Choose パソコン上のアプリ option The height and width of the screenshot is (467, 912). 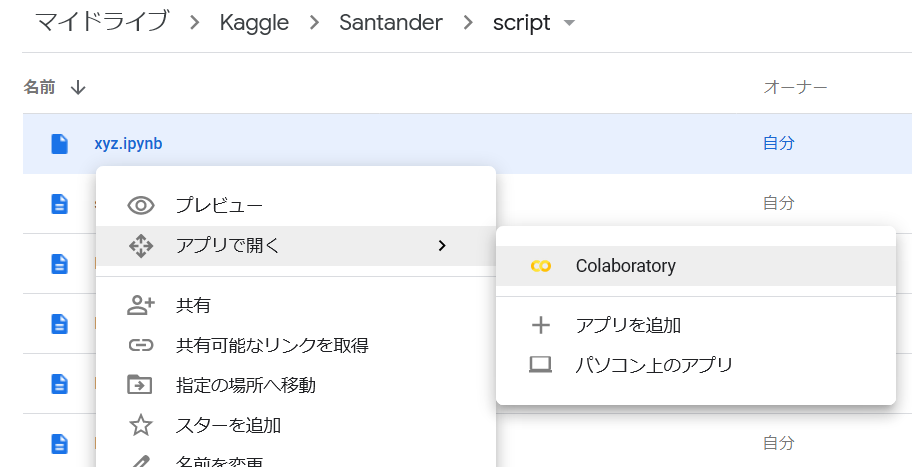point(696,365)
